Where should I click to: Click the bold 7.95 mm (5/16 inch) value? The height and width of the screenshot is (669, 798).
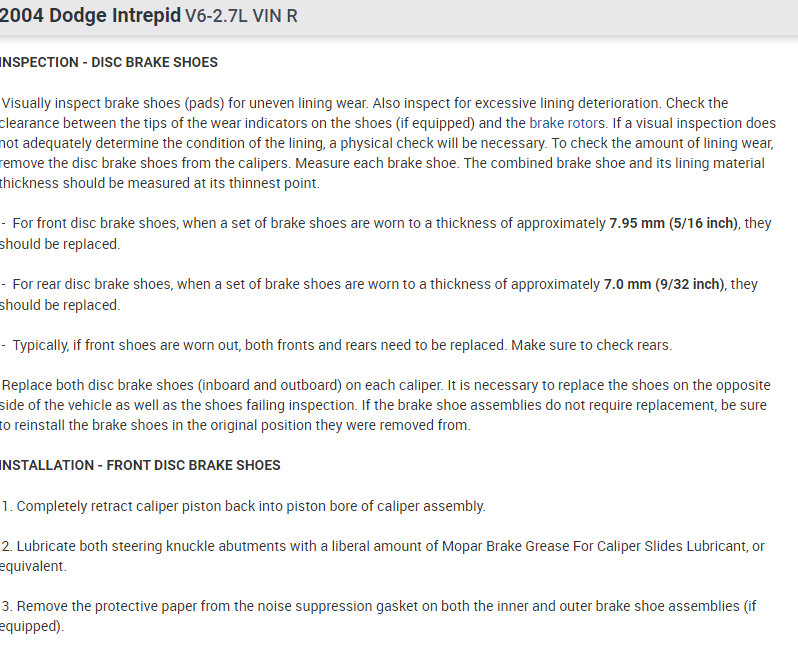point(674,223)
